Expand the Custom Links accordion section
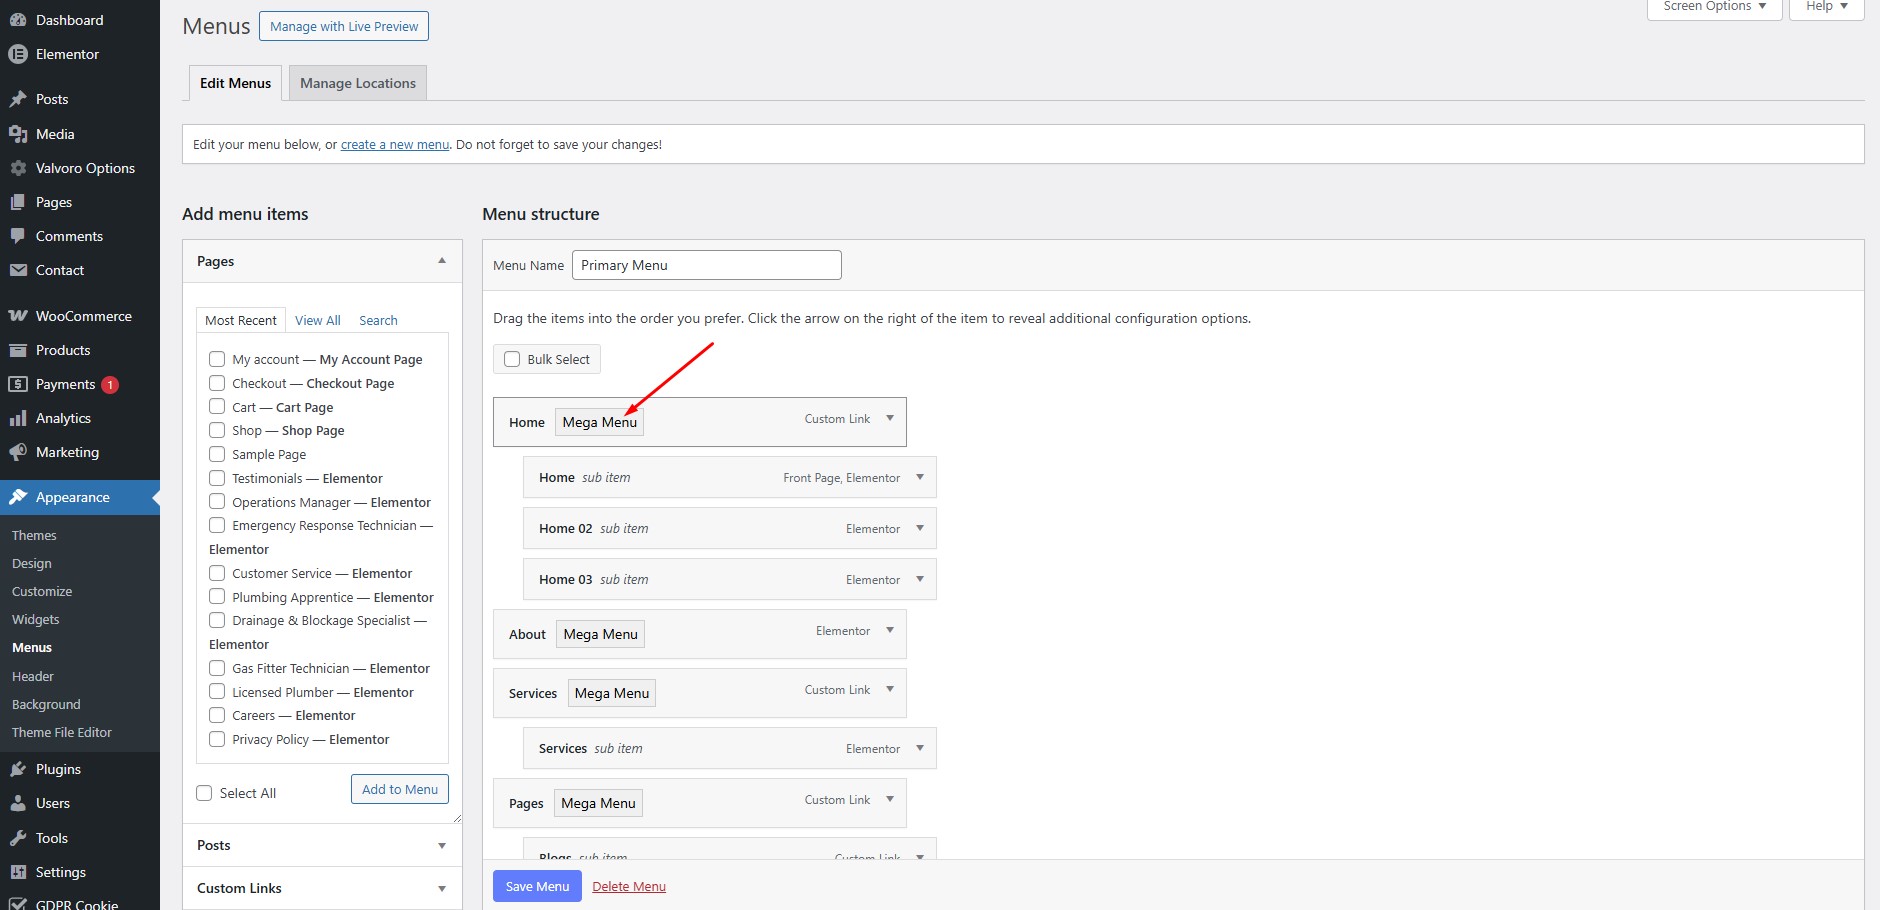 [x=442, y=888]
